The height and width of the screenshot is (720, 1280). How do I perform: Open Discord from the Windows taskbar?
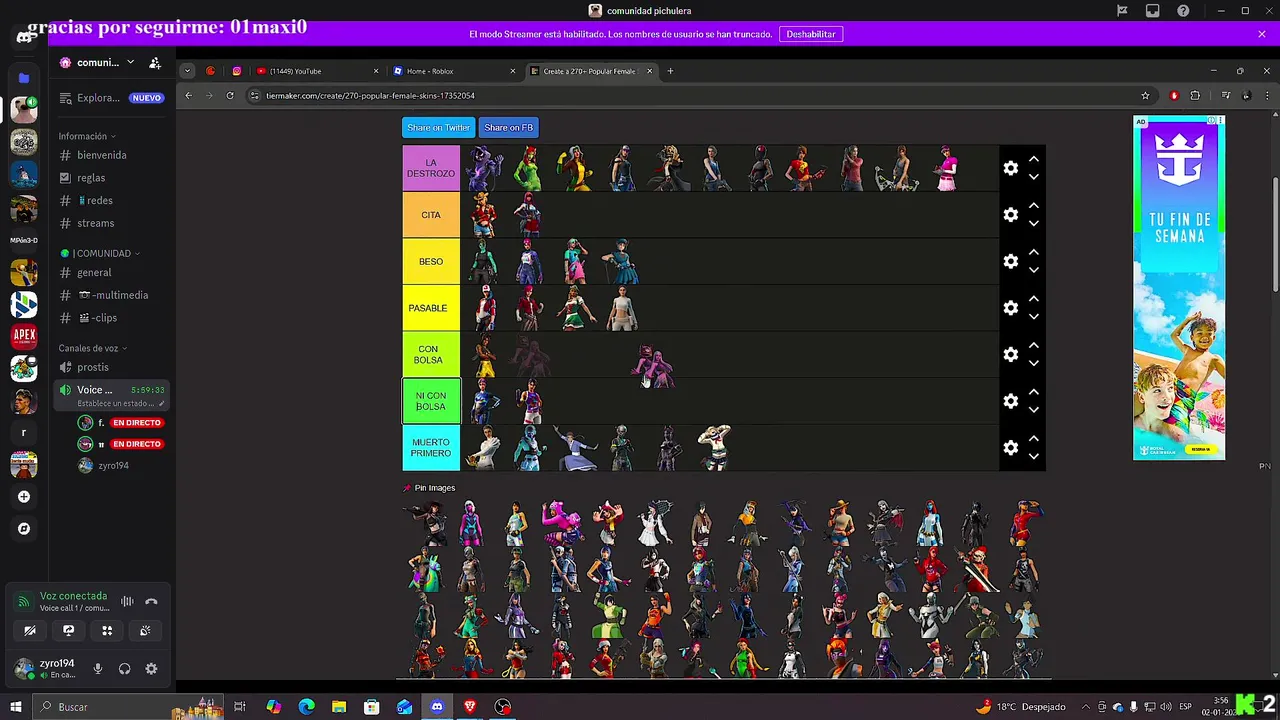click(437, 707)
